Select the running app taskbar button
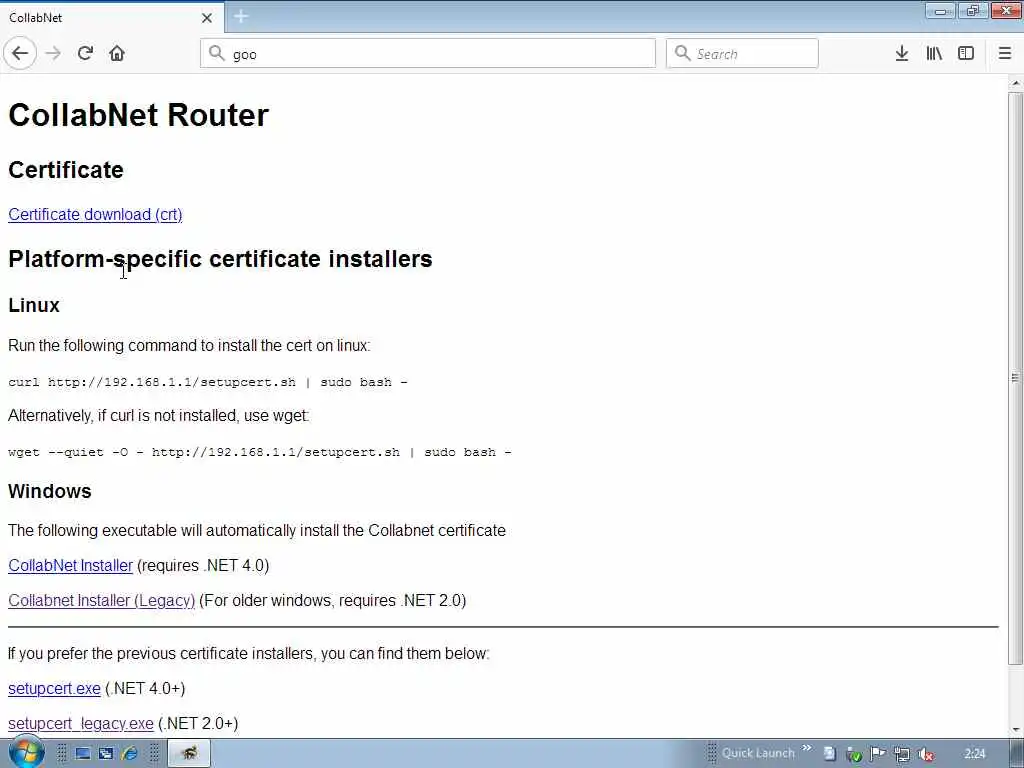Screen dimensions: 1024x768 (189, 753)
